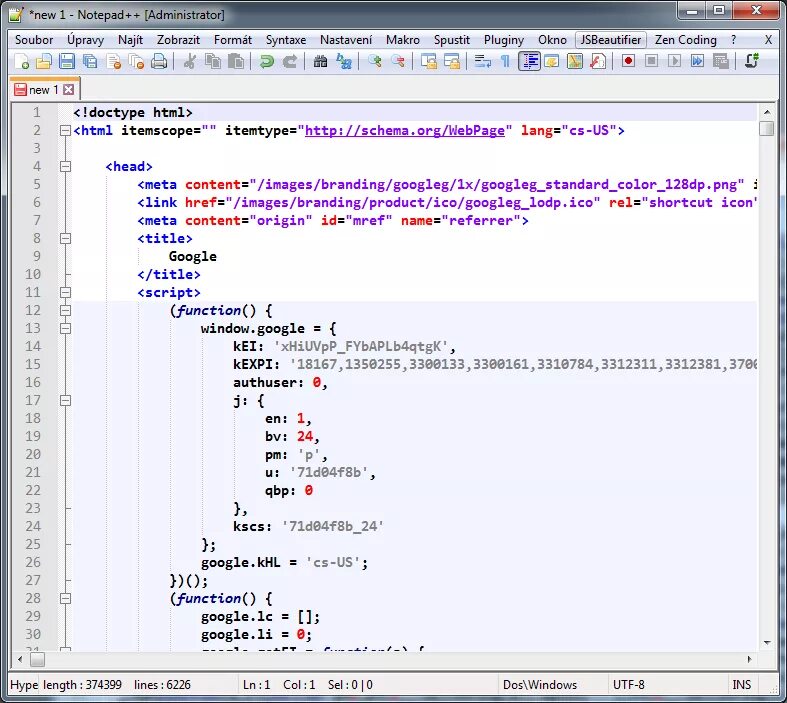The width and height of the screenshot is (787, 703).
Task: Click the Save file toolbar icon
Action: [67, 61]
